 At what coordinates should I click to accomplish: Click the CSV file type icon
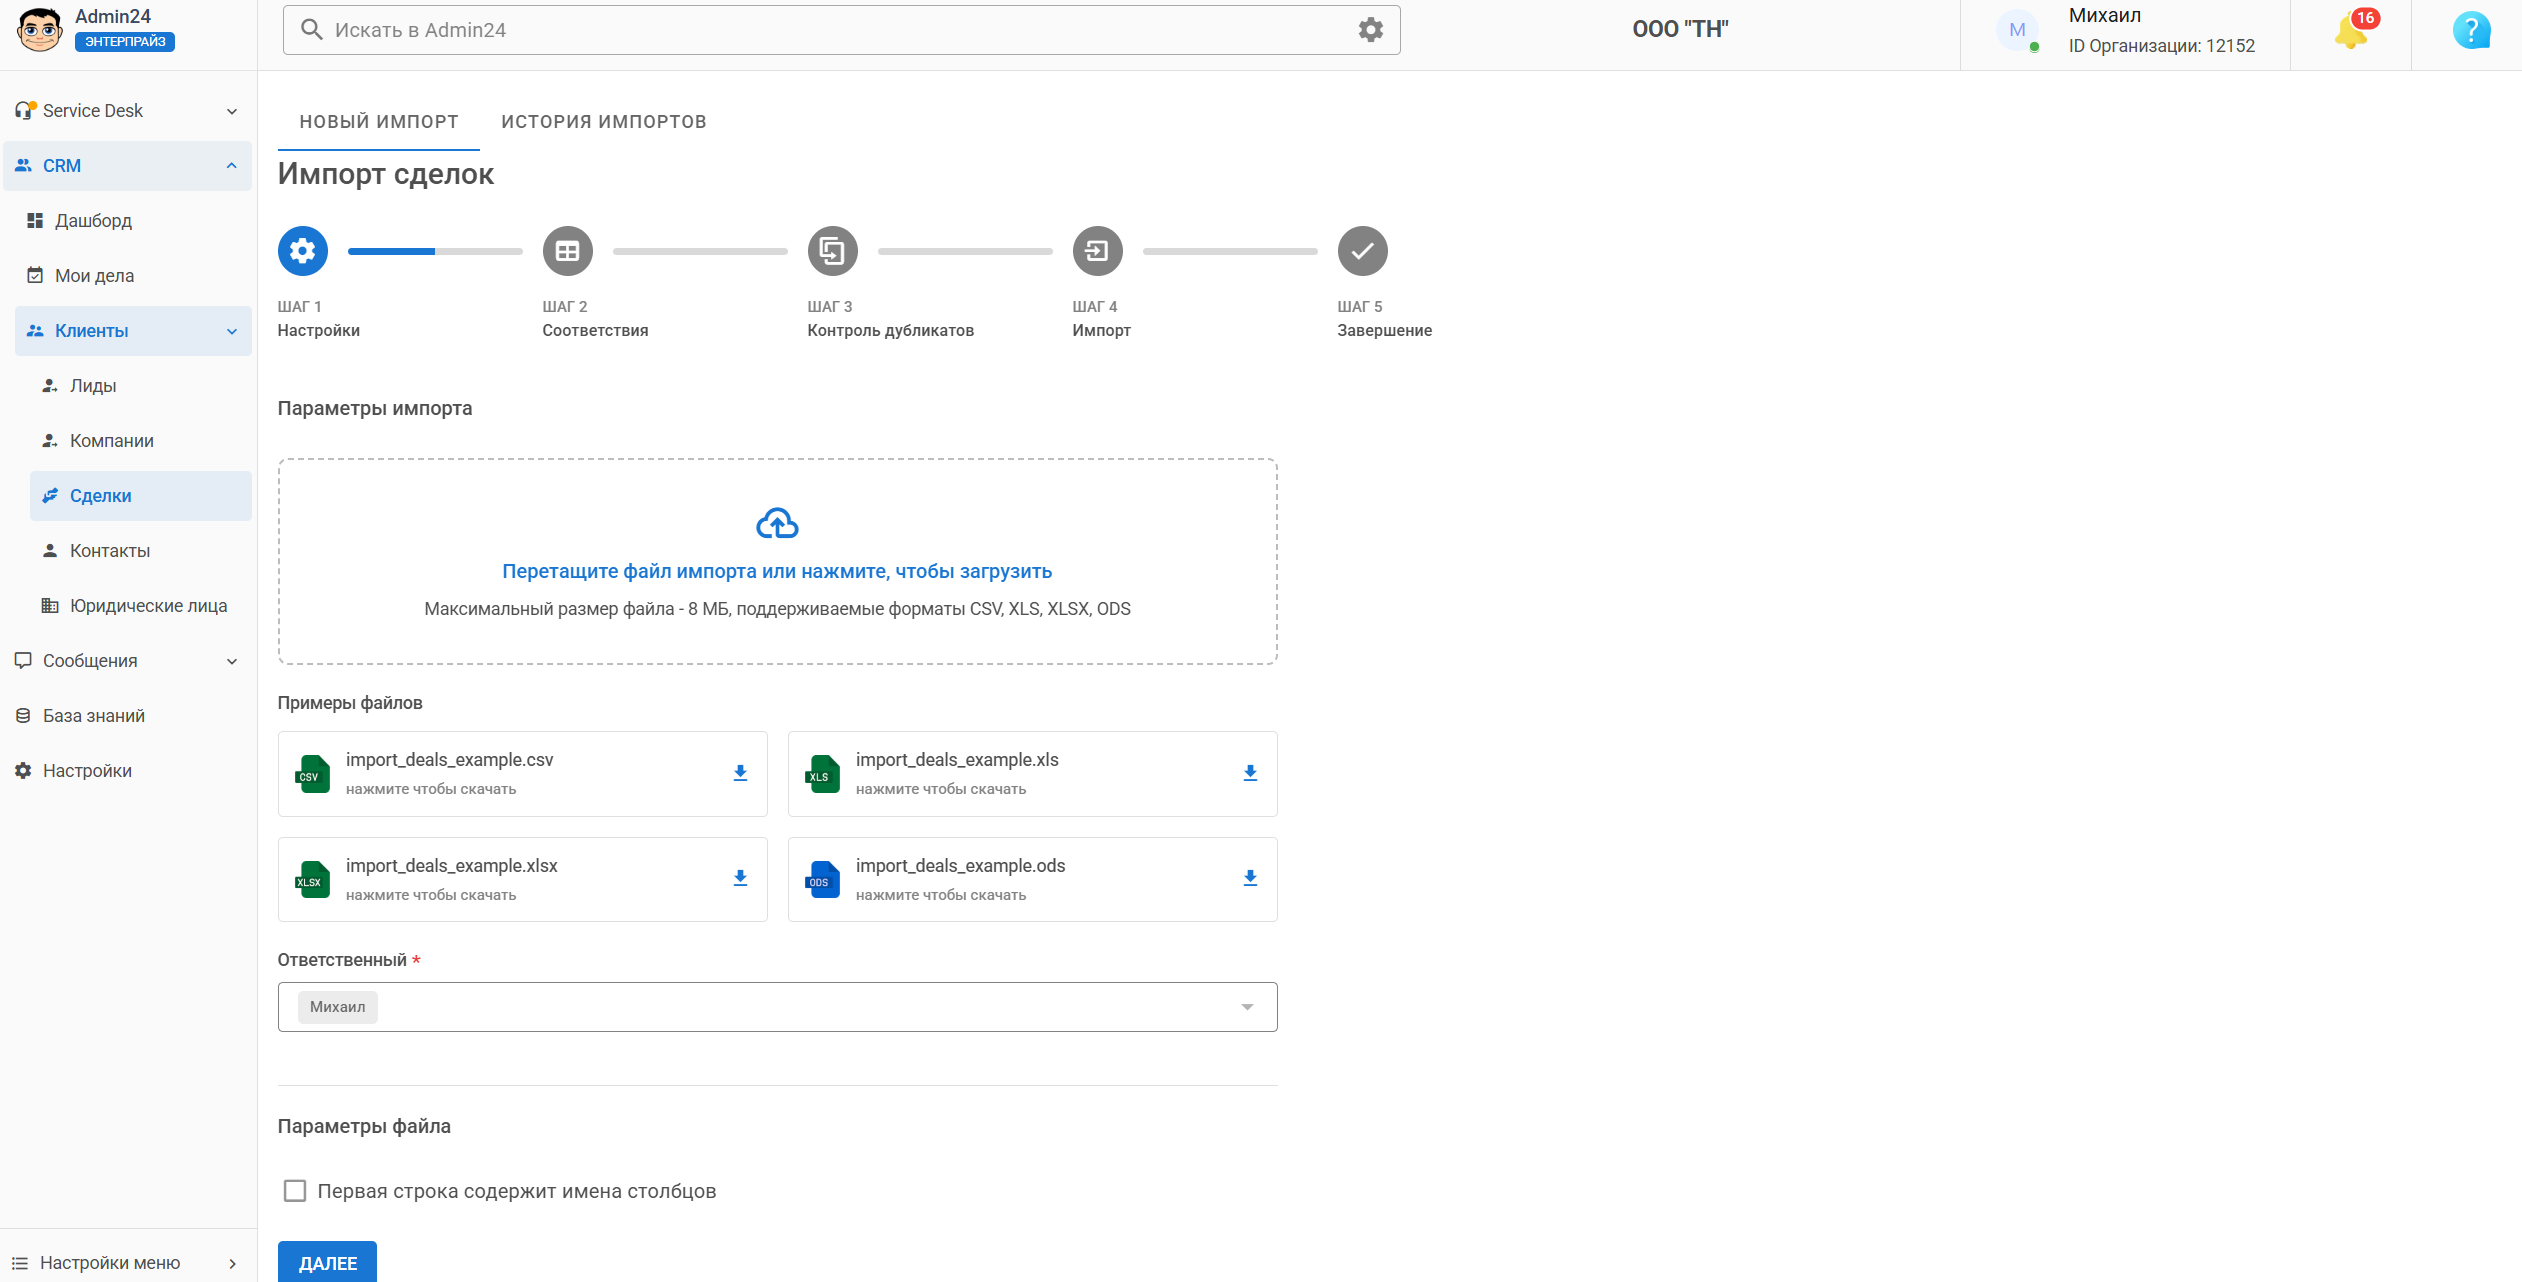(x=313, y=774)
